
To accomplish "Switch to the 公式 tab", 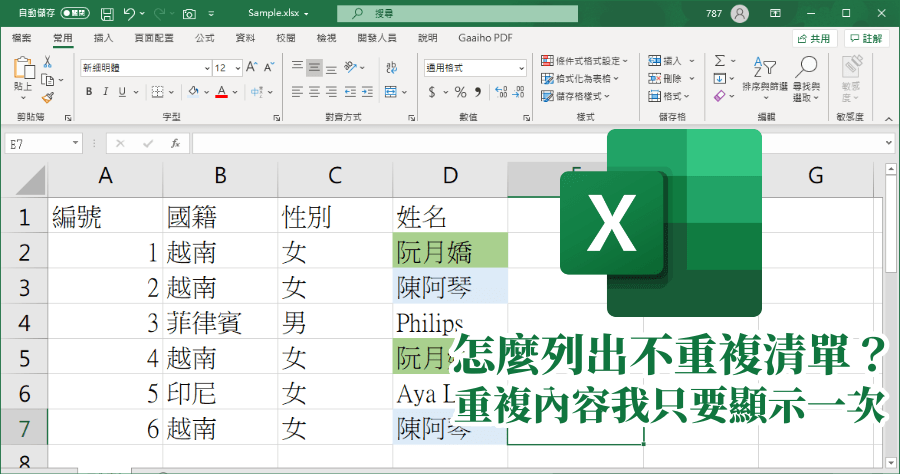I will click(x=204, y=38).
